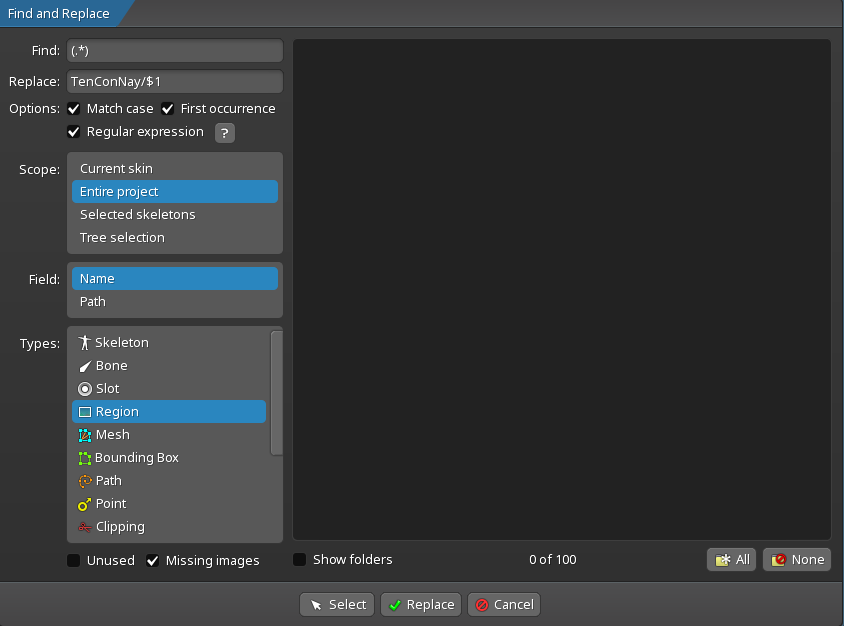This screenshot has width=844, height=626.
Task: Choose the Point type icon
Action: pyautogui.click(x=85, y=504)
